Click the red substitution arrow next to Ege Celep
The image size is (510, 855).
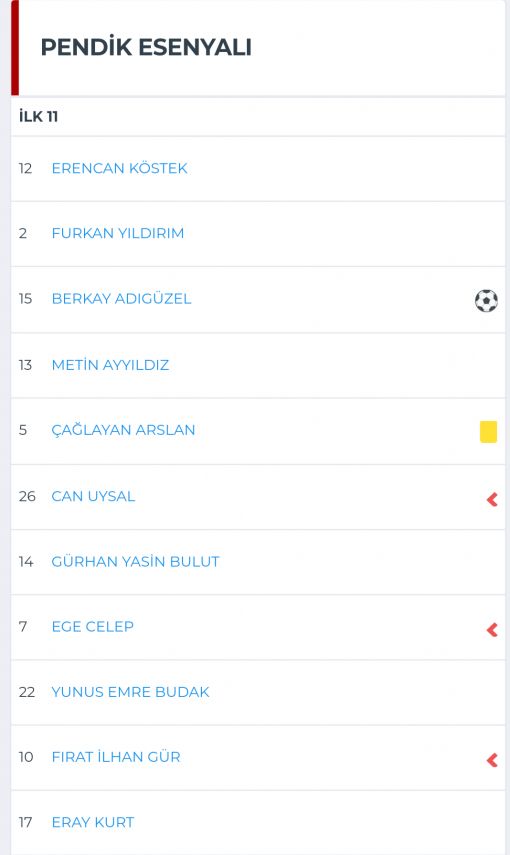[x=492, y=630]
